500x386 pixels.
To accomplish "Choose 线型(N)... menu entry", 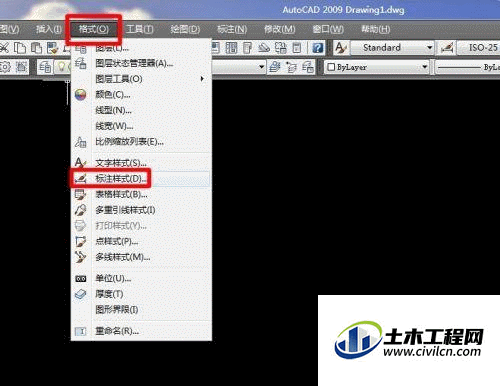I will pos(141,110).
